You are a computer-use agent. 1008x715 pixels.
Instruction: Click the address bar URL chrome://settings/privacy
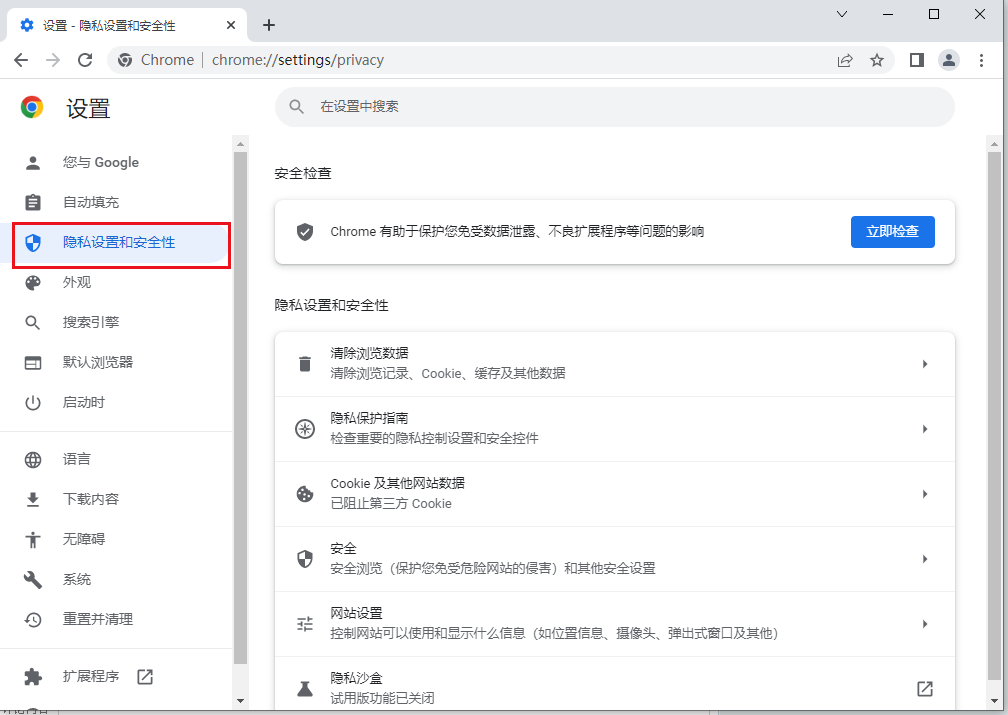point(298,60)
